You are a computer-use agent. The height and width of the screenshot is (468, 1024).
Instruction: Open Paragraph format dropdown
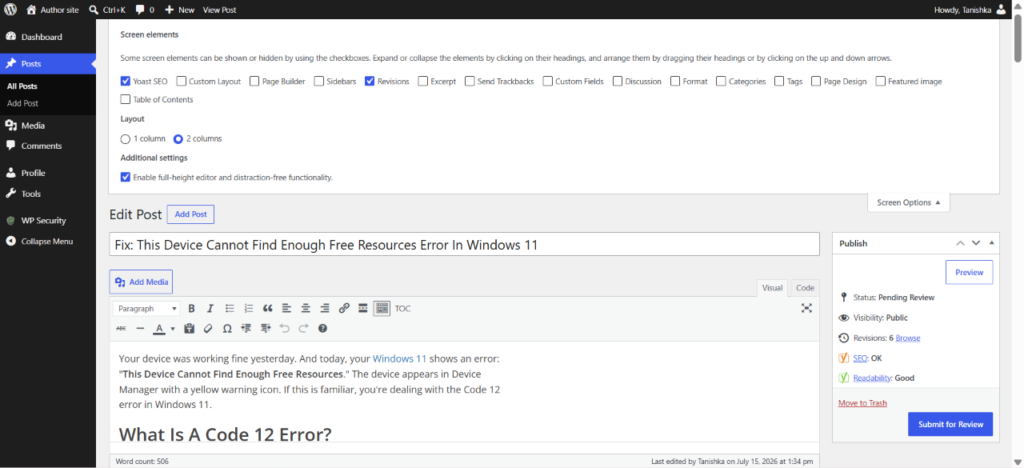(147, 309)
